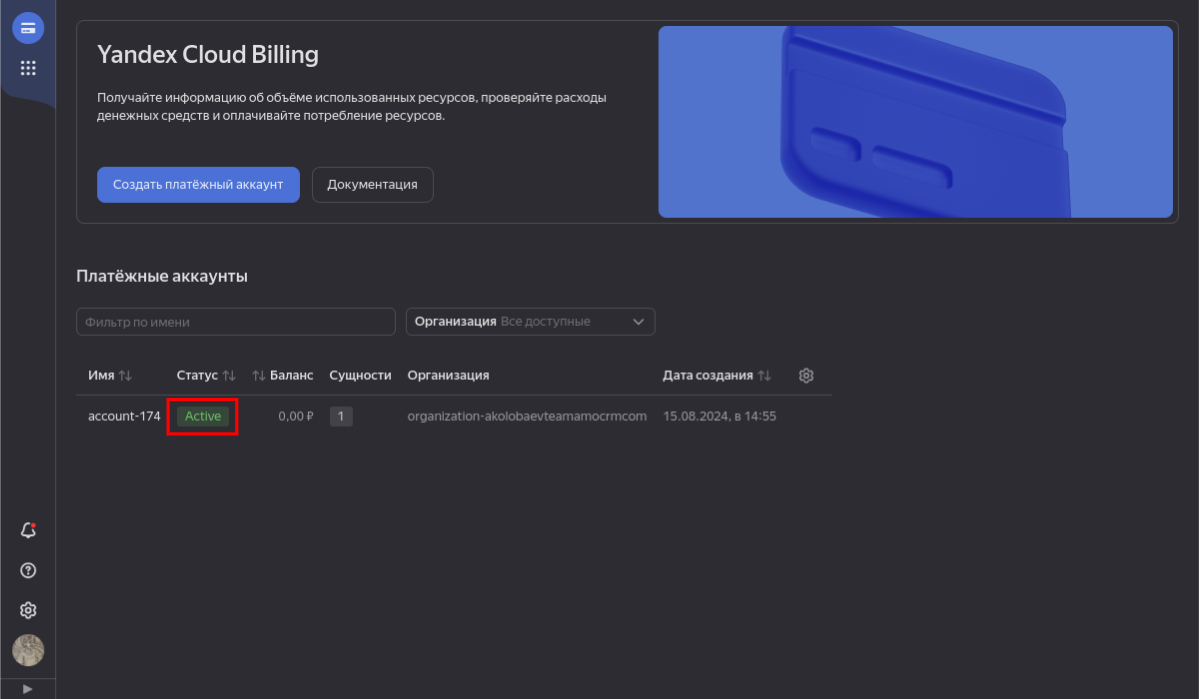
Task: Open settings gear in left sidebar
Action: [x=28, y=610]
